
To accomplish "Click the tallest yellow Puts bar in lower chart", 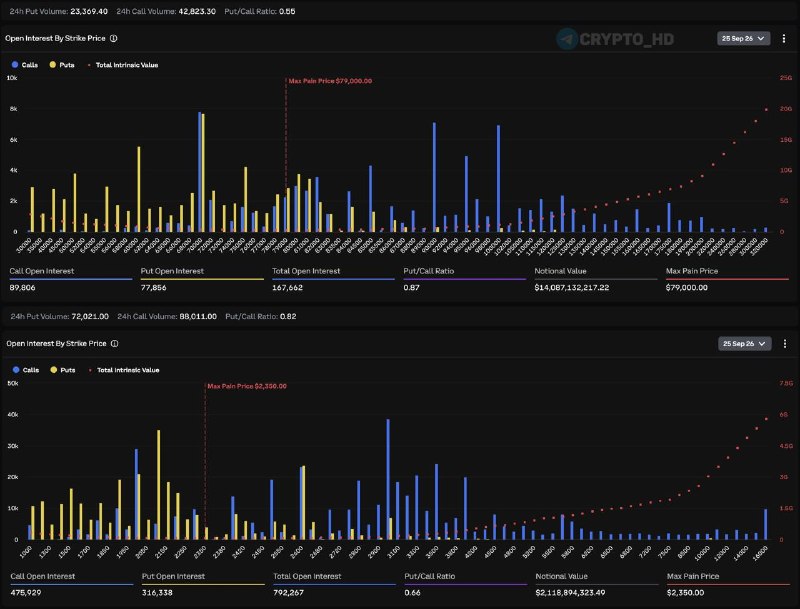I will pyautogui.click(x=159, y=485).
